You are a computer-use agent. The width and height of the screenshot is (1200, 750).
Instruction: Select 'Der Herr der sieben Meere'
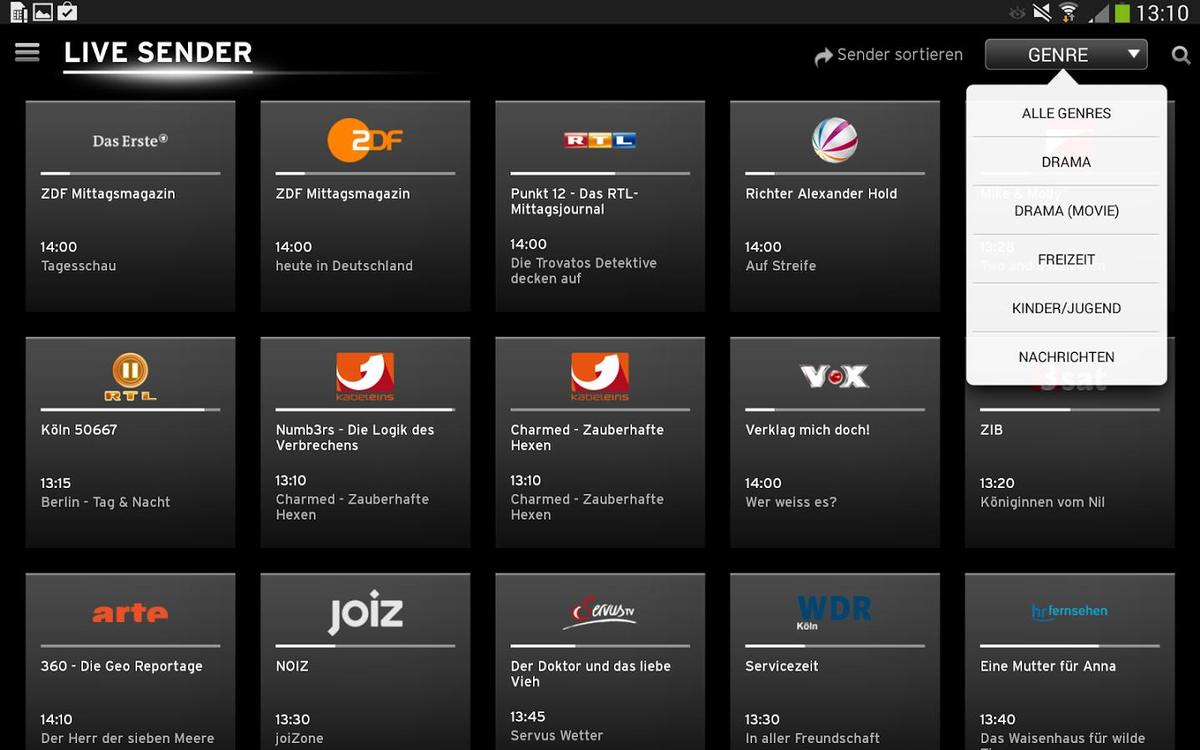(127, 739)
